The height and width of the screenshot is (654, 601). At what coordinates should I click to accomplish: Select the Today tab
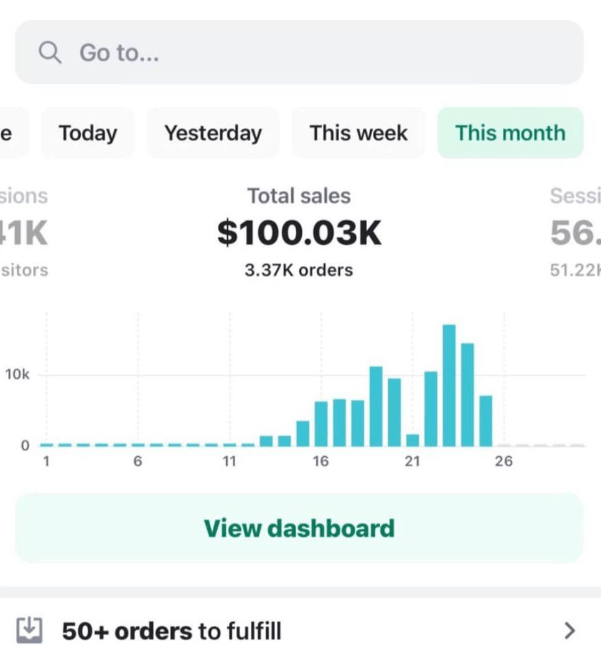coord(88,133)
